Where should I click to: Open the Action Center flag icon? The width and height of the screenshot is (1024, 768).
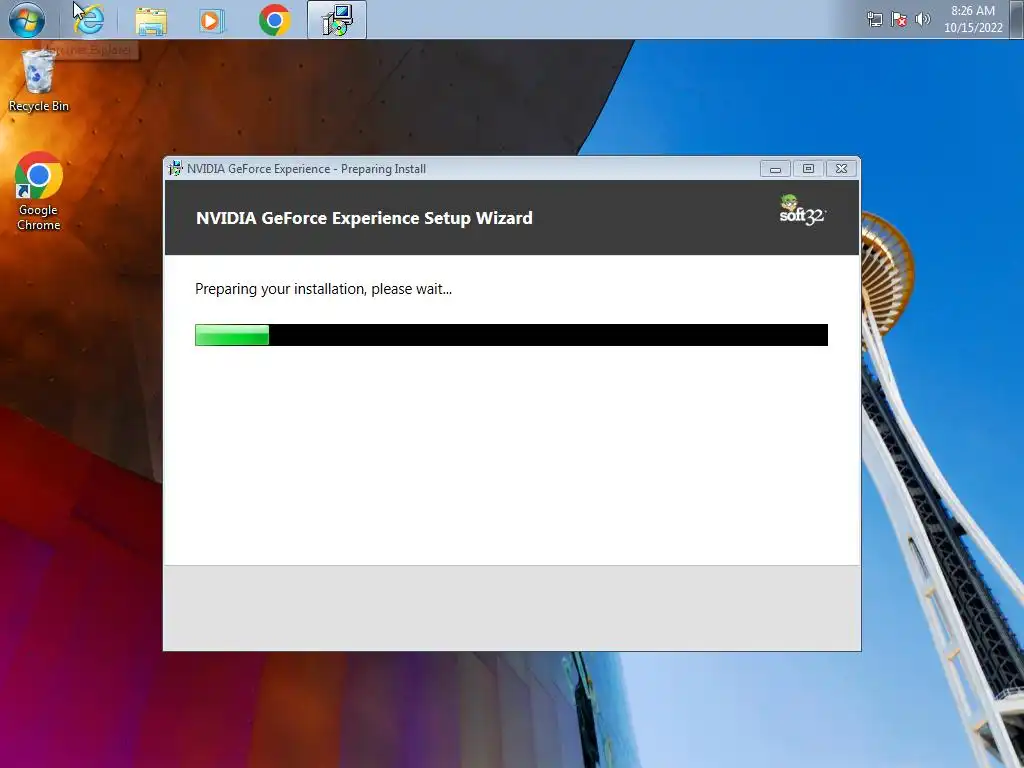point(899,20)
